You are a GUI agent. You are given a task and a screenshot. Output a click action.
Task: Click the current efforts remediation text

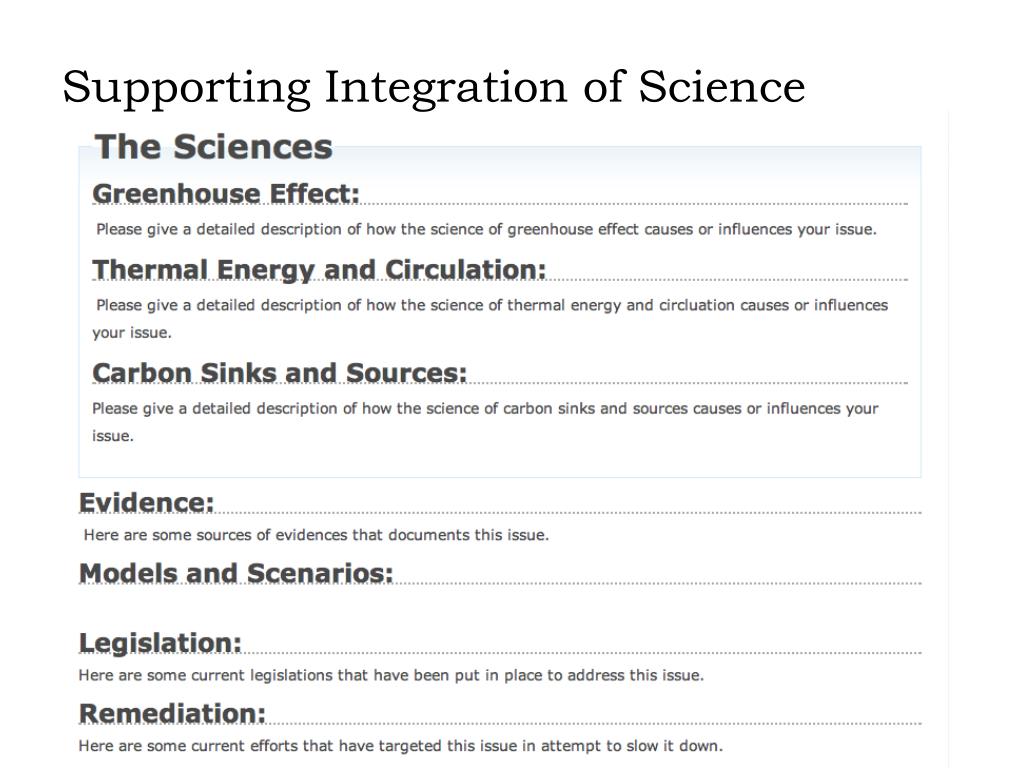coord(400,746)
